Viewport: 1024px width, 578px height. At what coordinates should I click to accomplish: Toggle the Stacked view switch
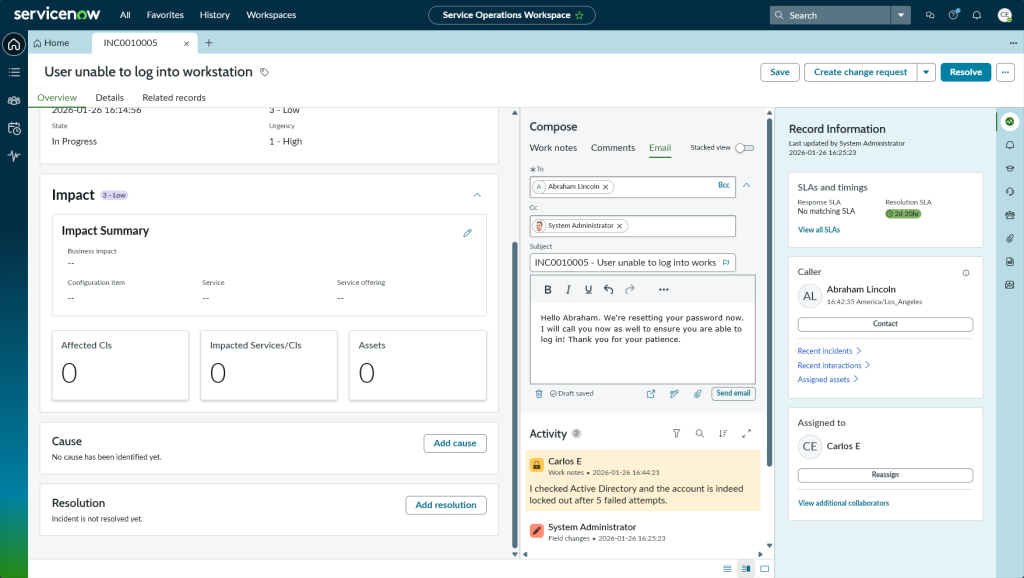pos(744,148)
